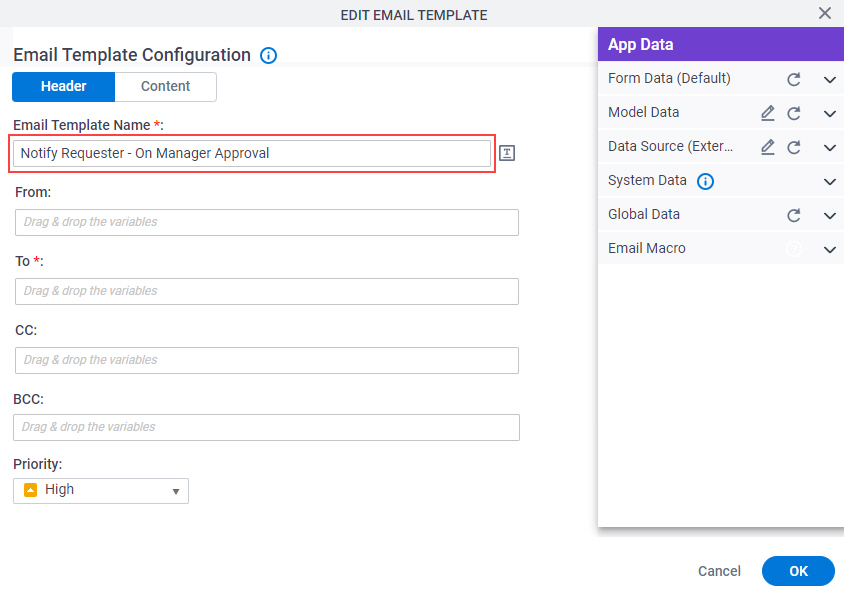Click the OK button
This screenshot has width=844, height=592.
[x=798, y=571]
